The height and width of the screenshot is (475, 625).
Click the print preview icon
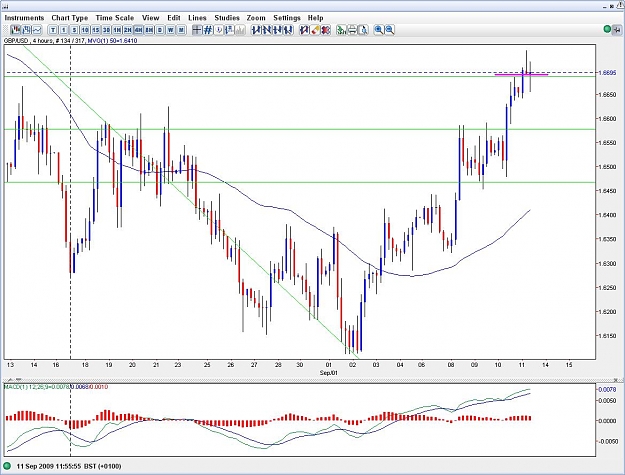[x=363, y=30]
